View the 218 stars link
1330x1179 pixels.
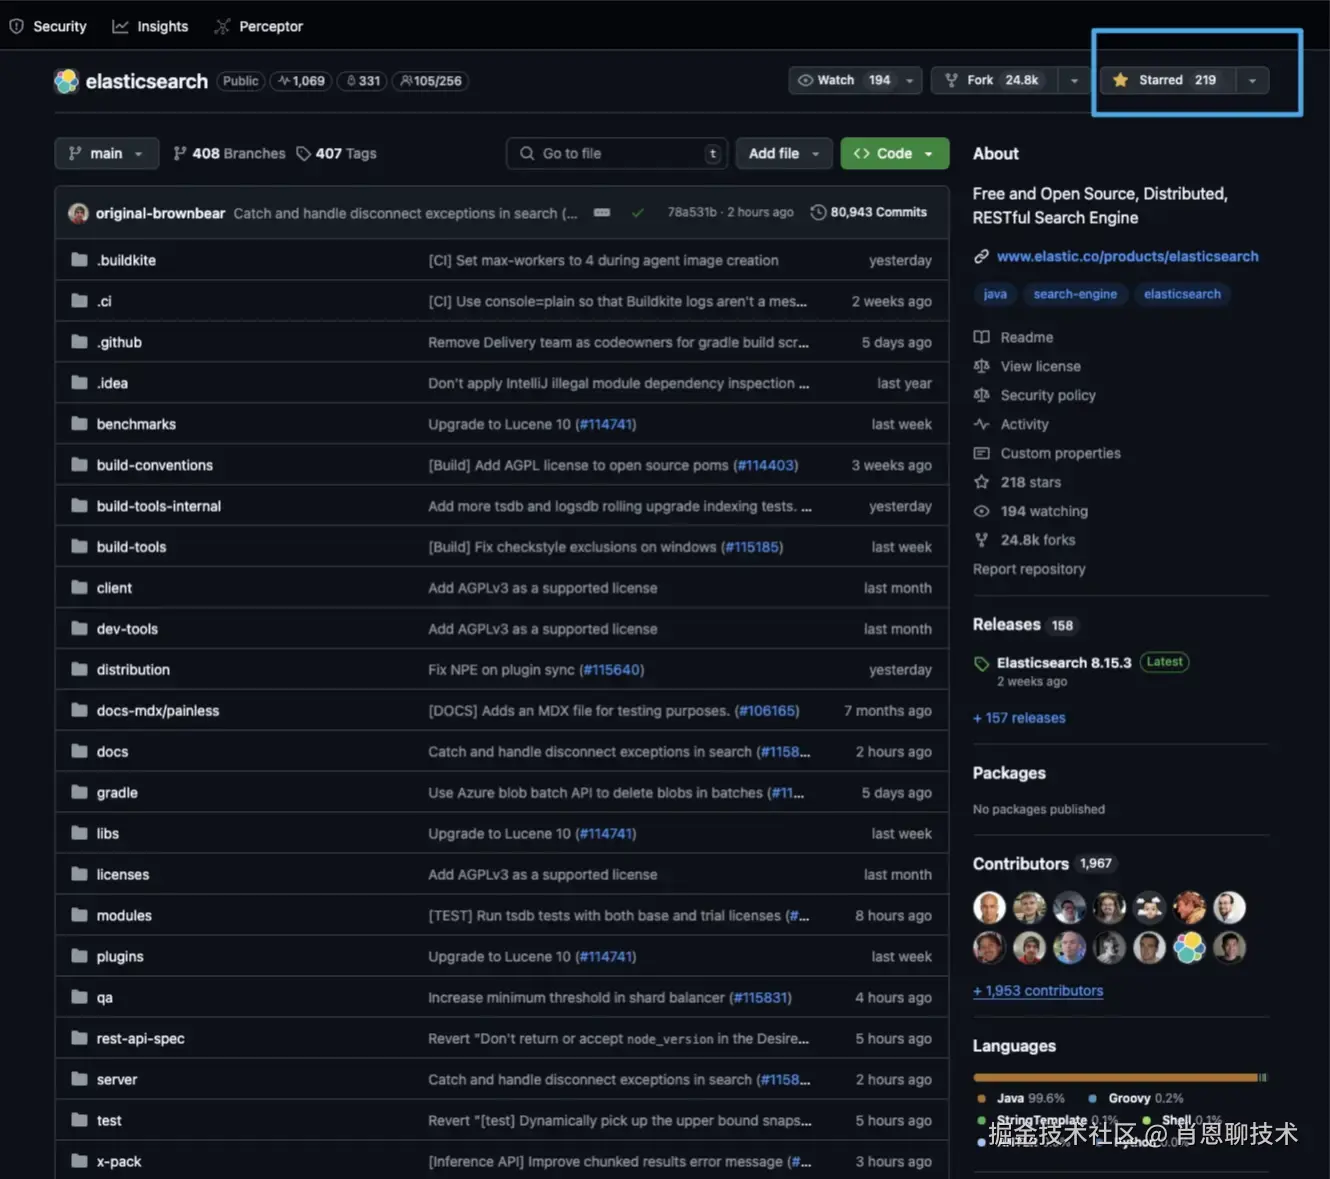coord(1017,483)
